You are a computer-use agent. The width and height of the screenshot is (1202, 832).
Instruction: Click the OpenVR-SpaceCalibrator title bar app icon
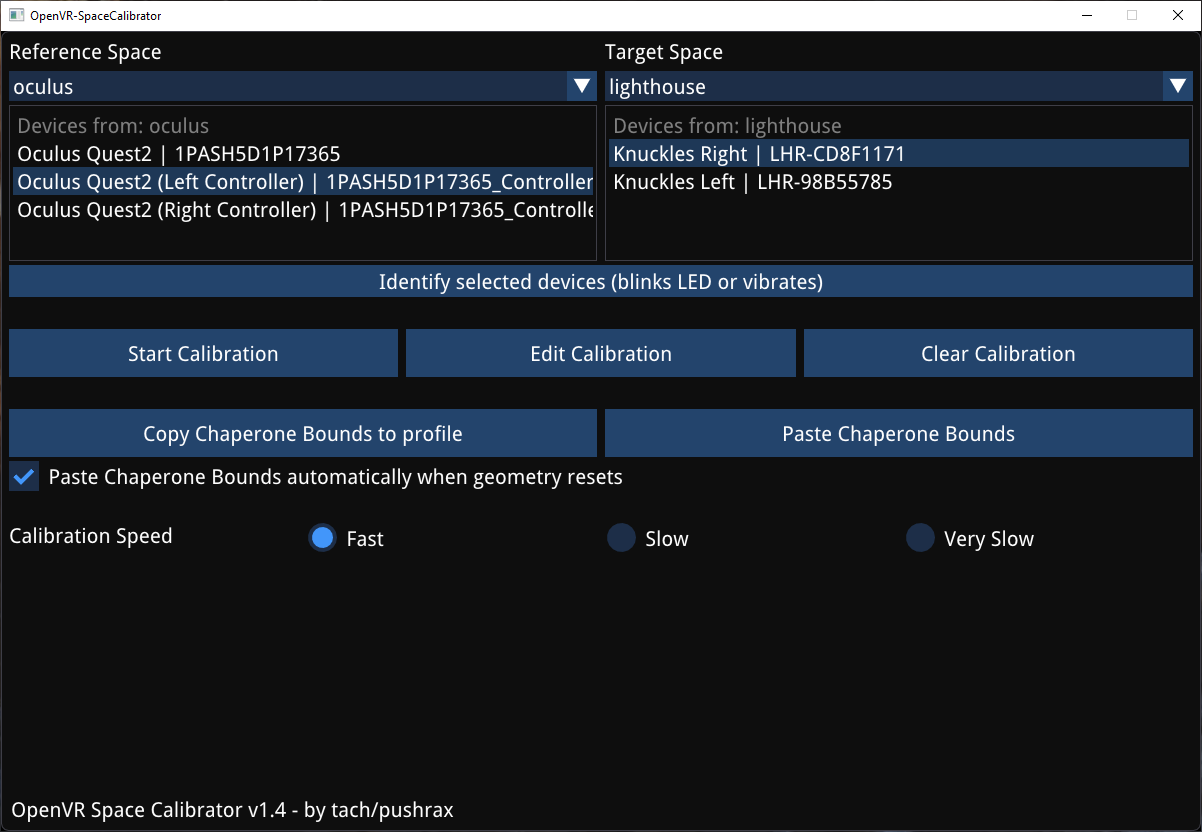tap(16, 16)
